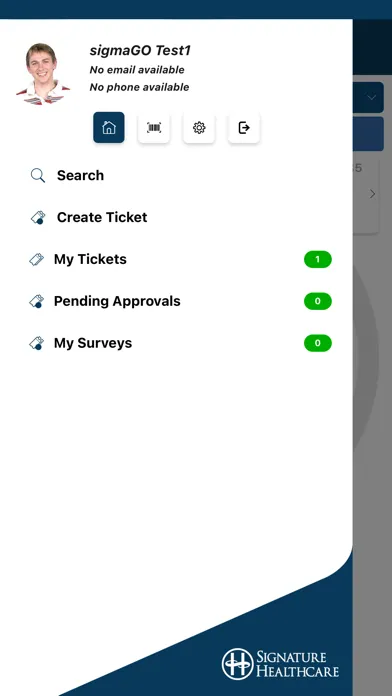Screen dimensions: 392x696
Task: Tap the Create Ticket tag icon
Action: pos(38,218)
